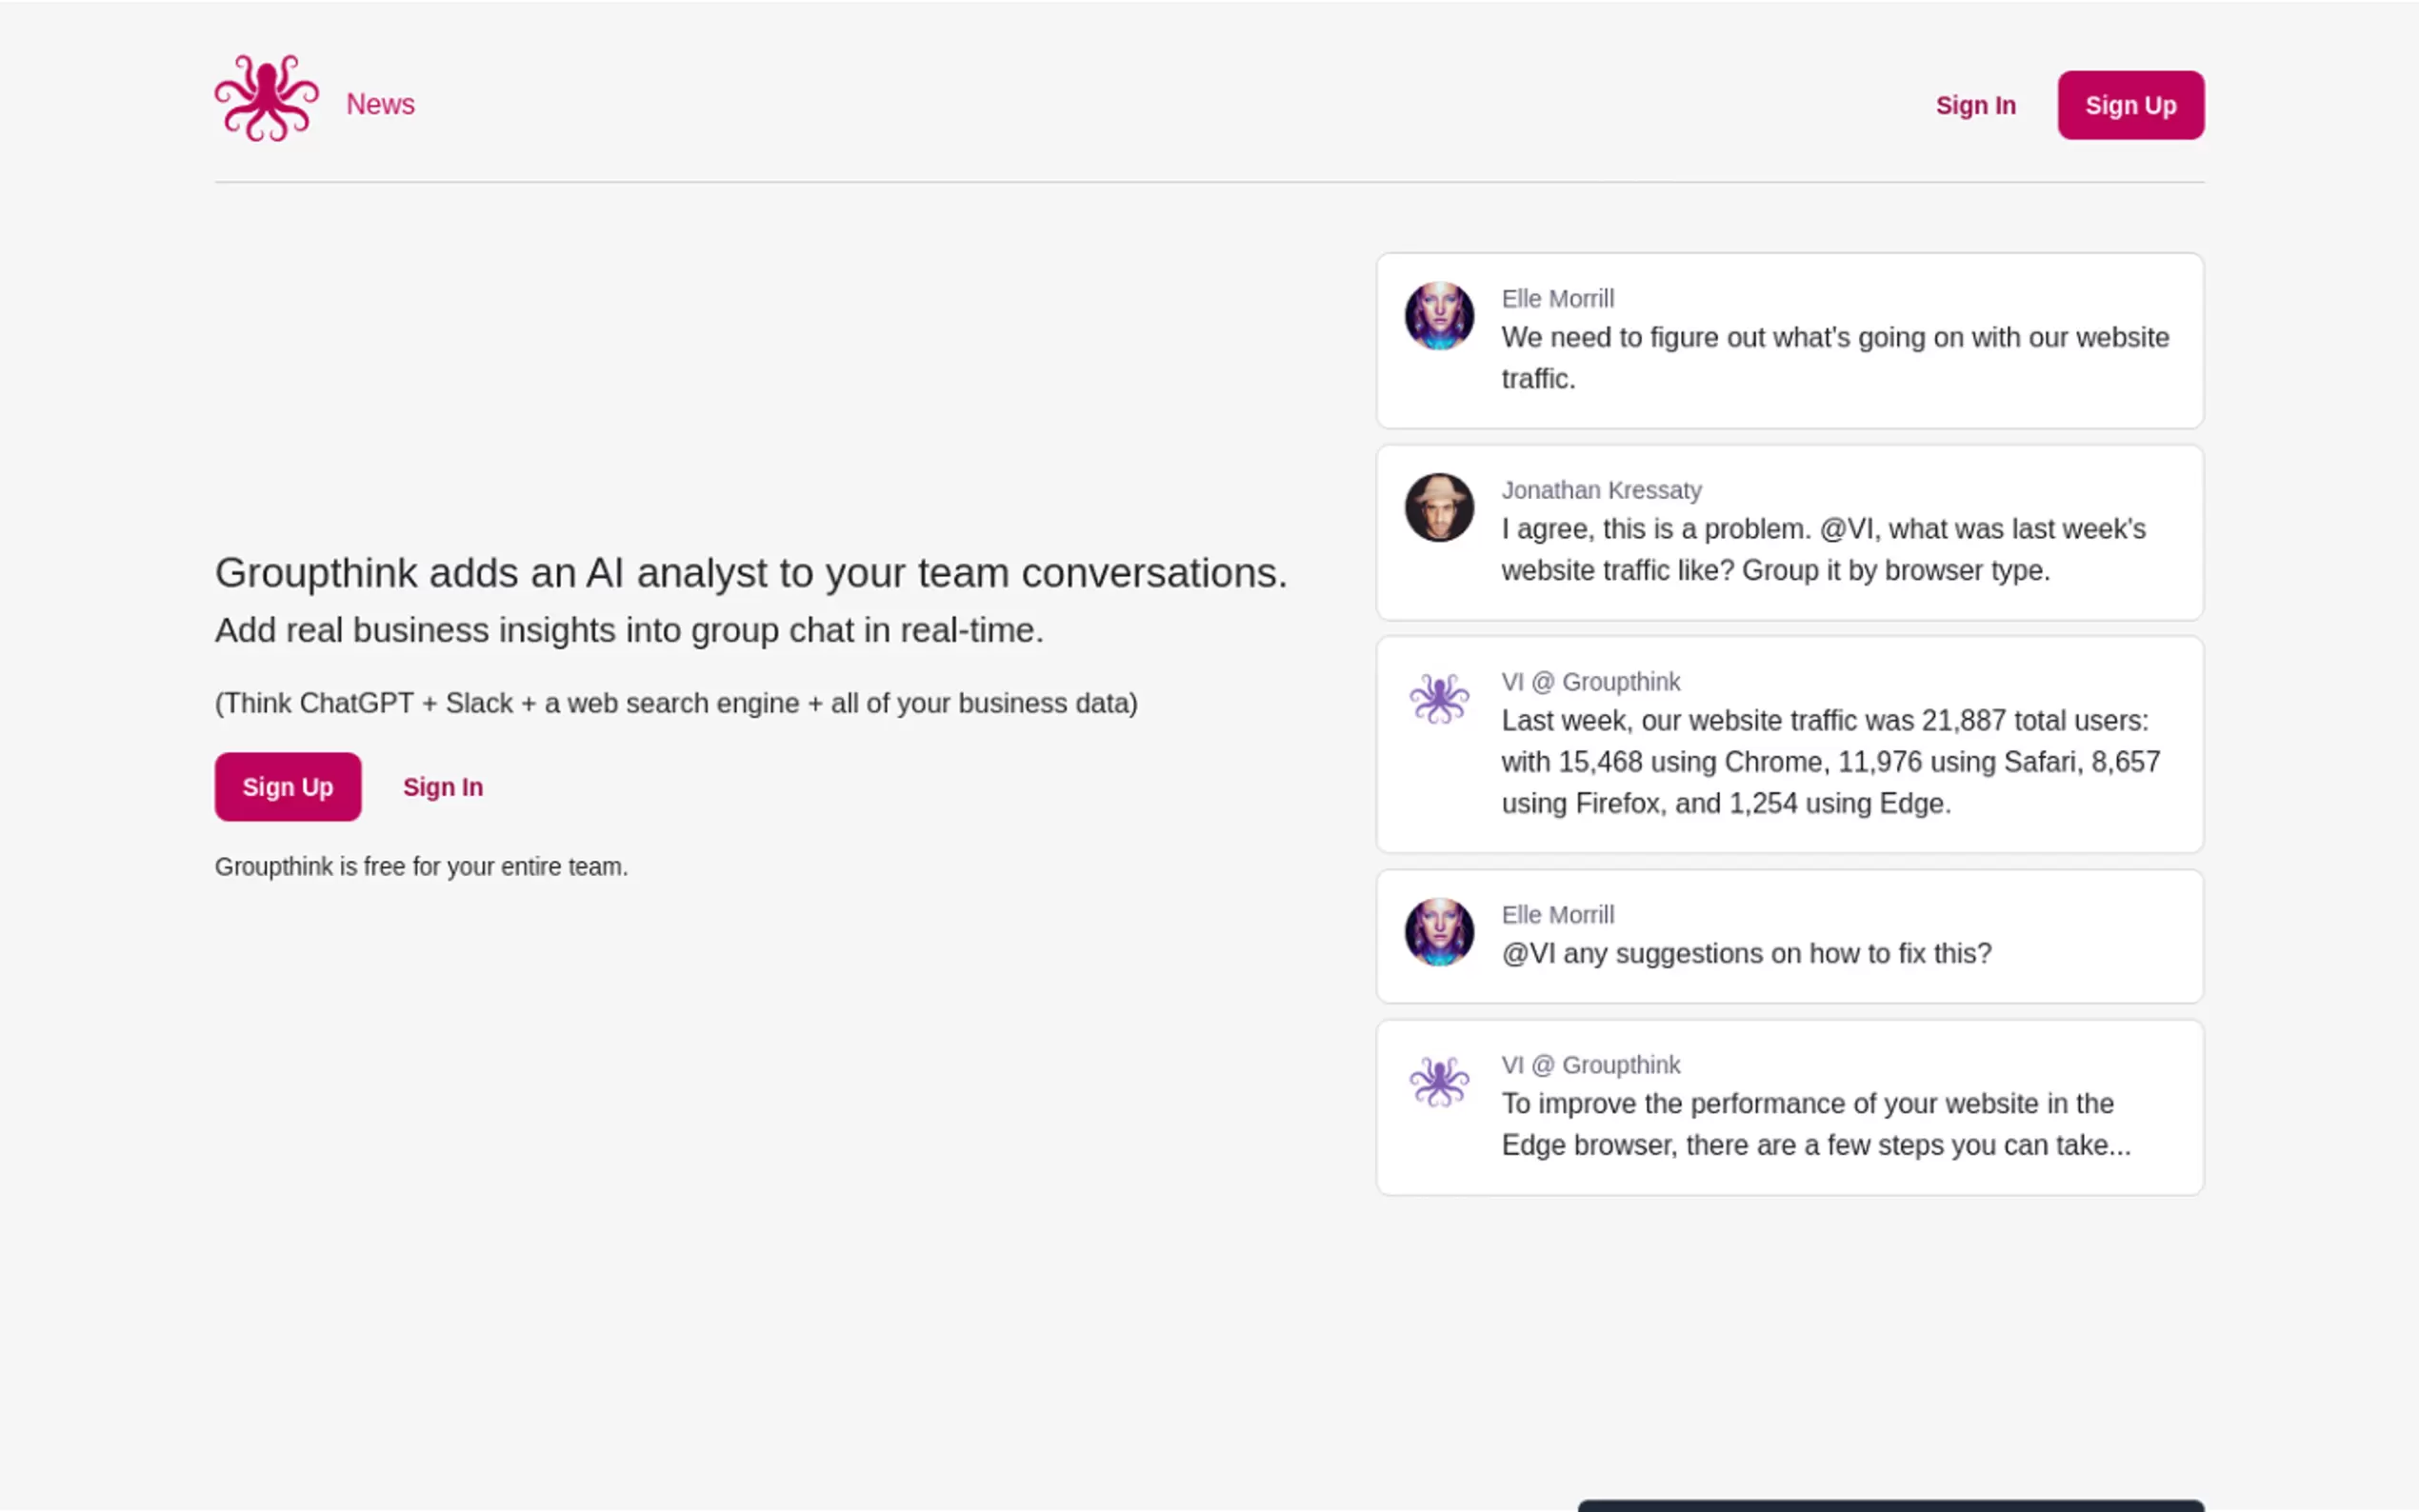Screen dimensions: 2419x1512
Task: Click the dark bar at bottom edge
Action: pos(1889,1505)
